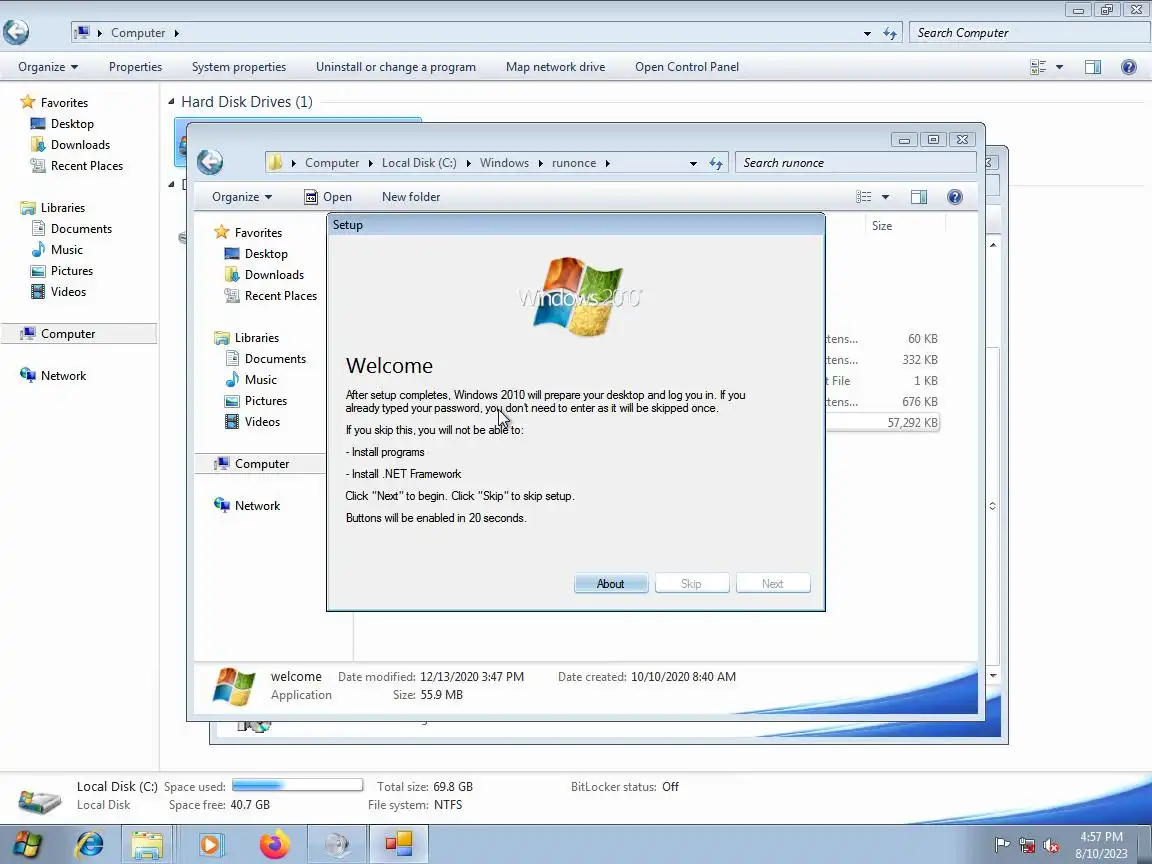
Task: Click the back arrow in runonce window
Action: 210,162
